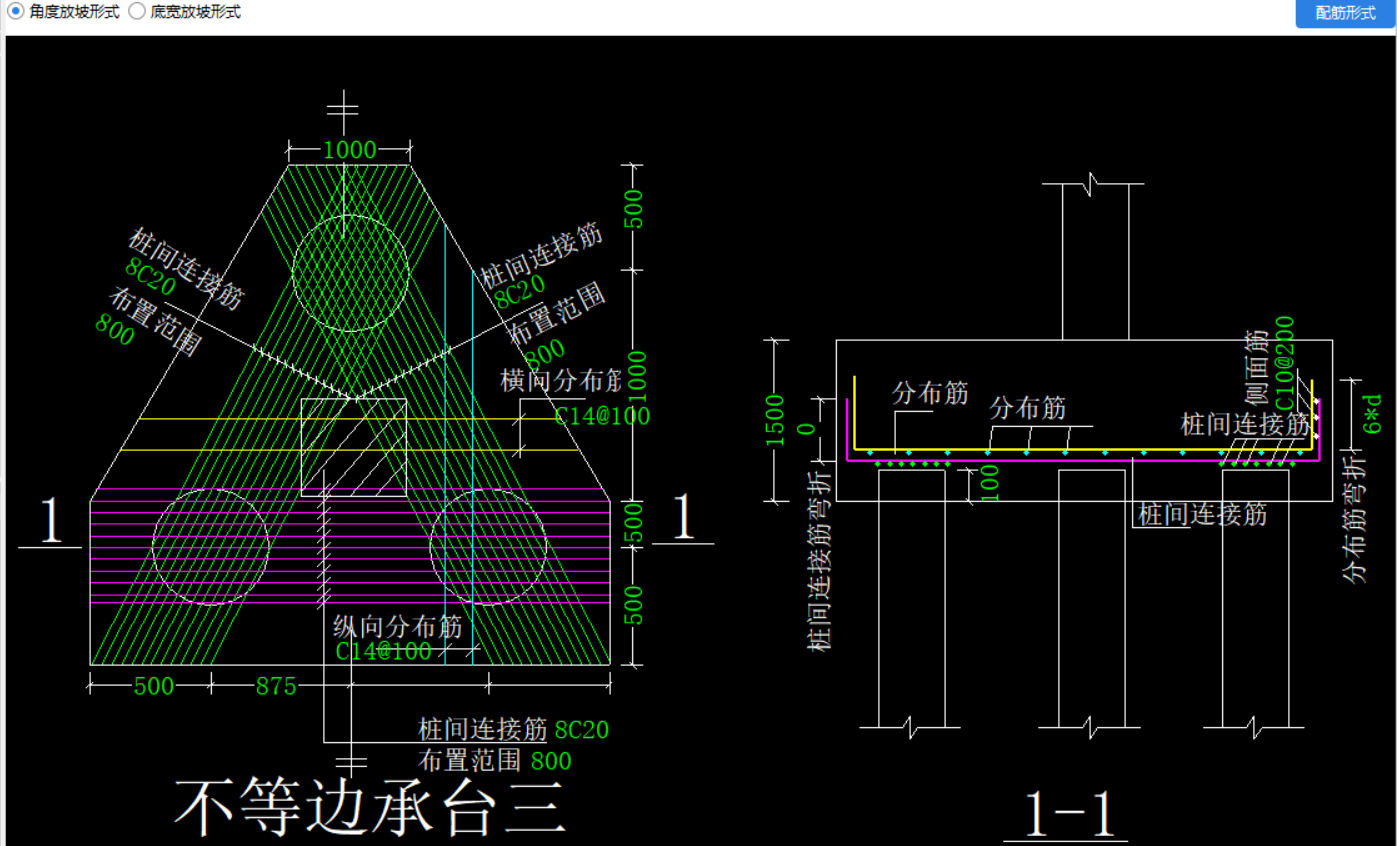This screenshot has height=846, width=1397.
Task: Click C14@100 under 横向分布筋
Action: (602, 416)
